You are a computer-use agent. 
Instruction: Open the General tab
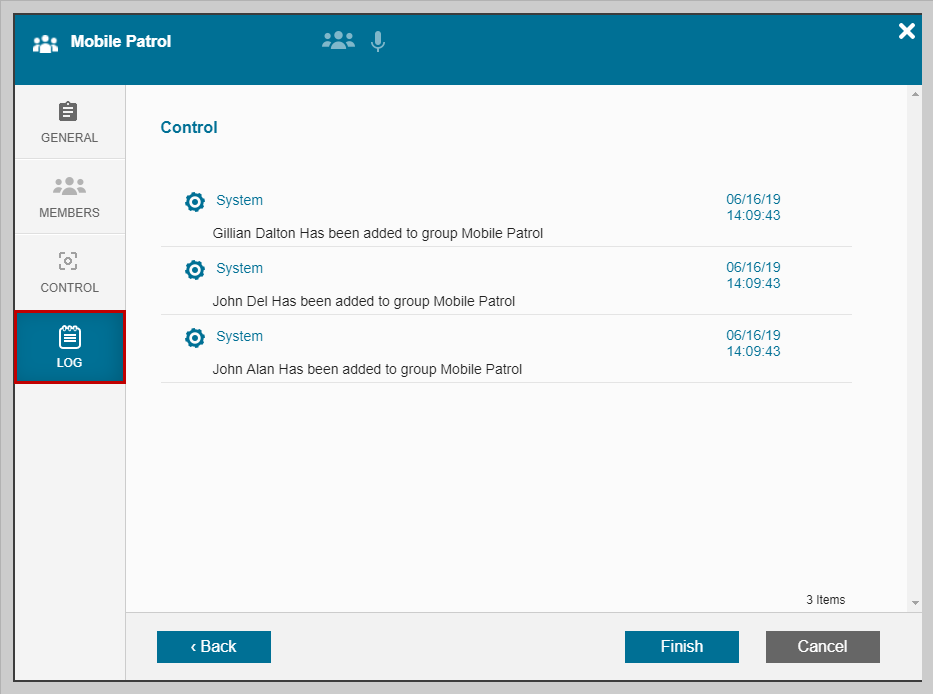tap(70, 122)
